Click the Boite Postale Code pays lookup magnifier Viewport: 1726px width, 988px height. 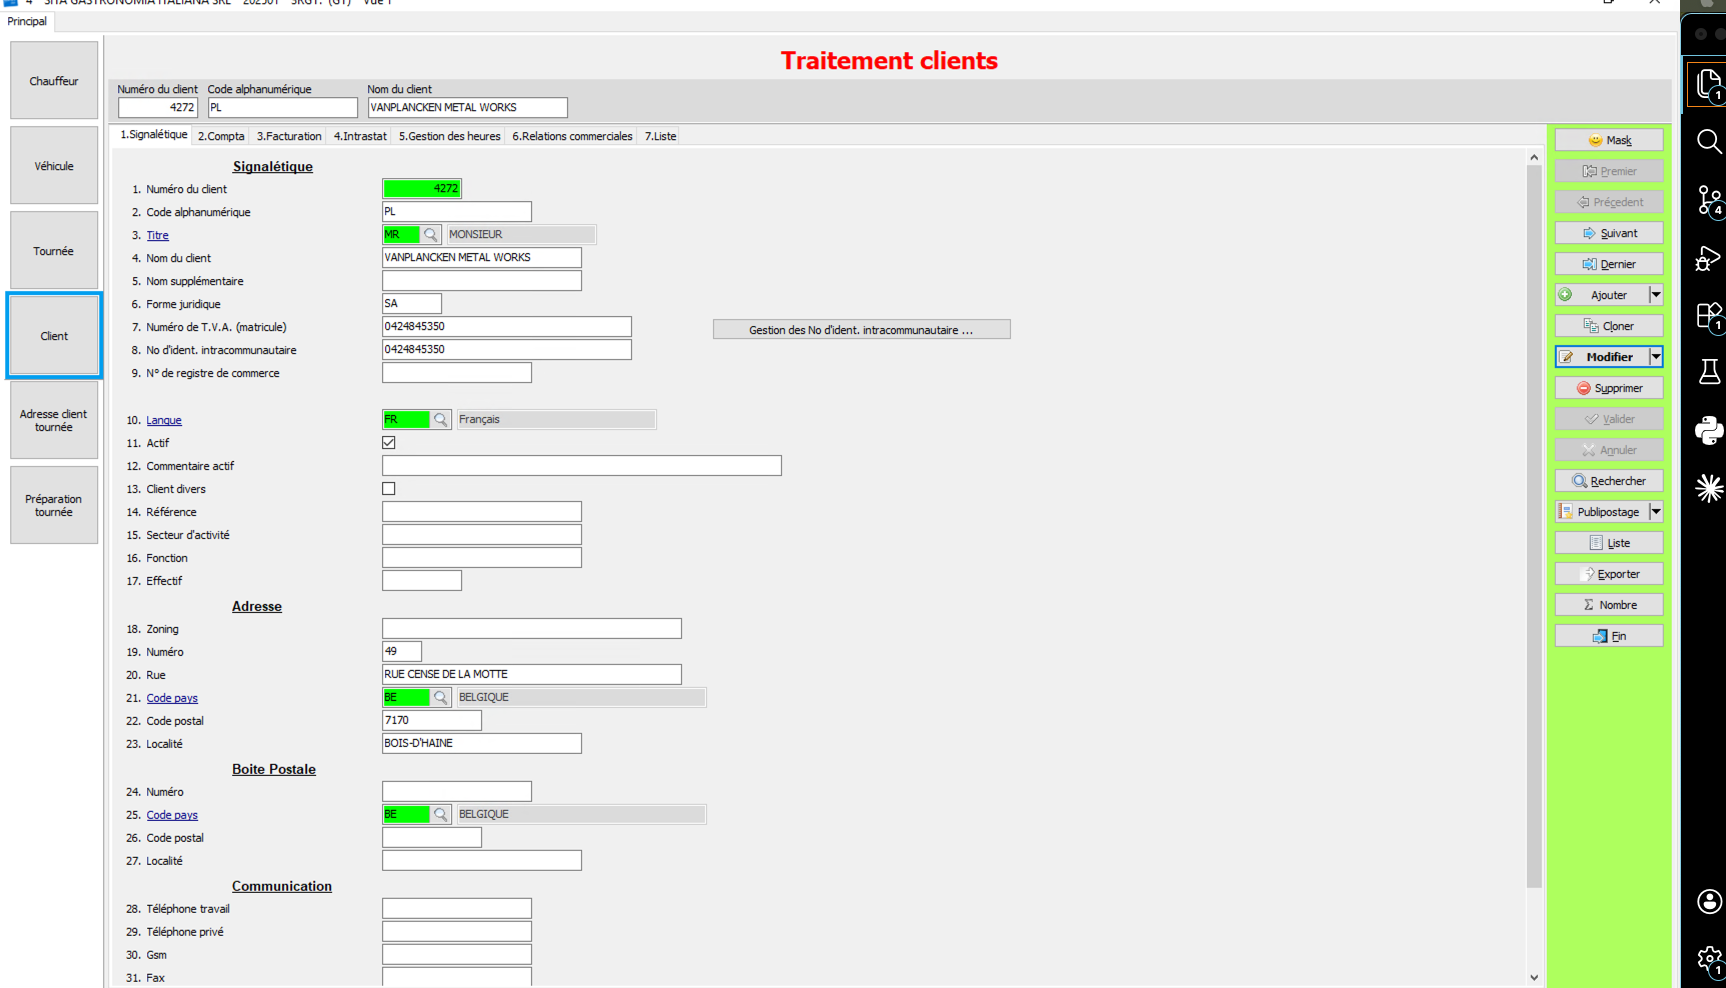point(440,814)
